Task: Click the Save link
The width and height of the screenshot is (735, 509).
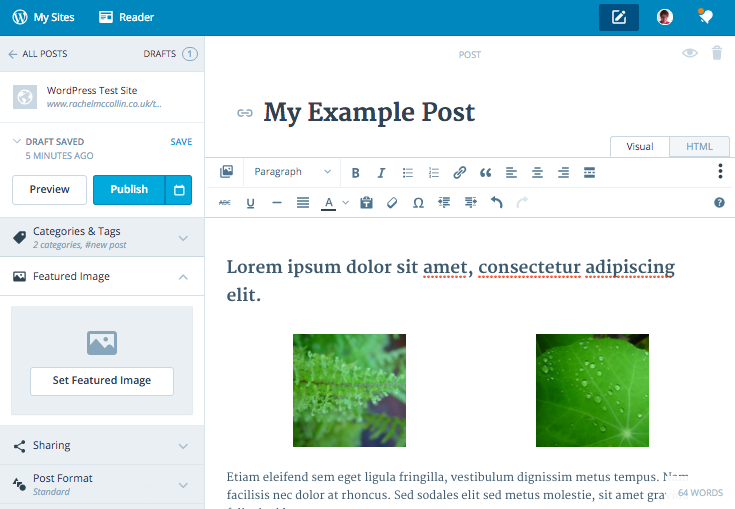Action: click(181, 142)
